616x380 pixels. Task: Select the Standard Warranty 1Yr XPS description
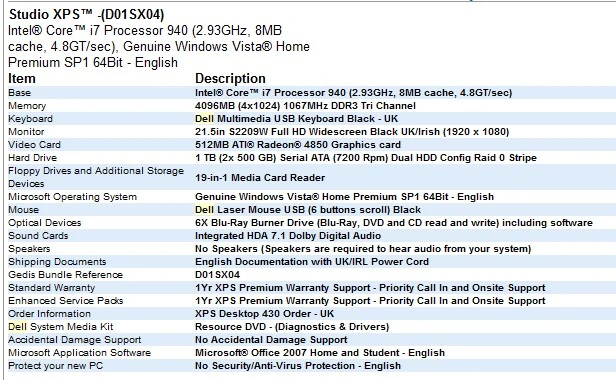(370, 288)
